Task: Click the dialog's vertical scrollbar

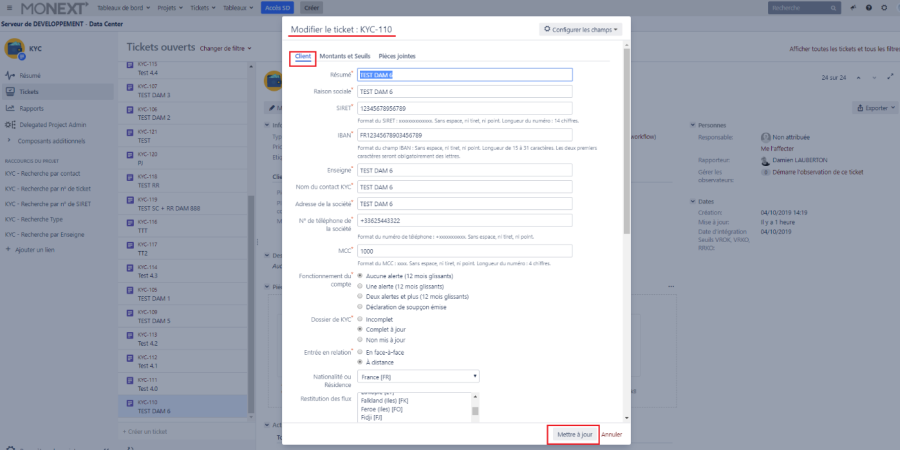Action: [626, 150]
